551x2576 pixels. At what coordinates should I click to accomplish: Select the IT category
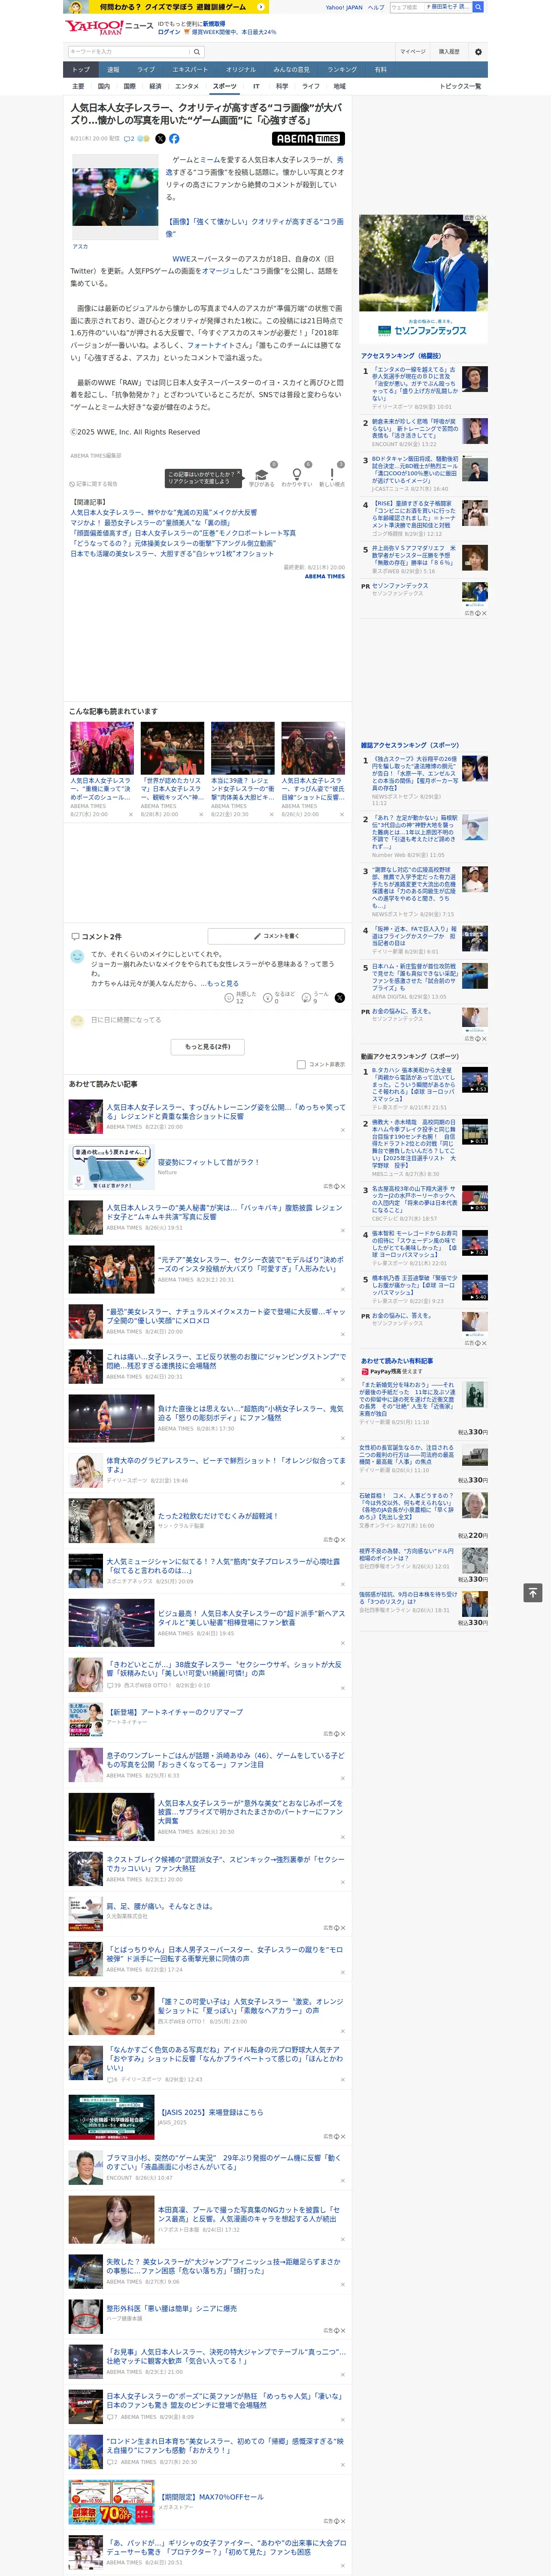tap(256, 87)
